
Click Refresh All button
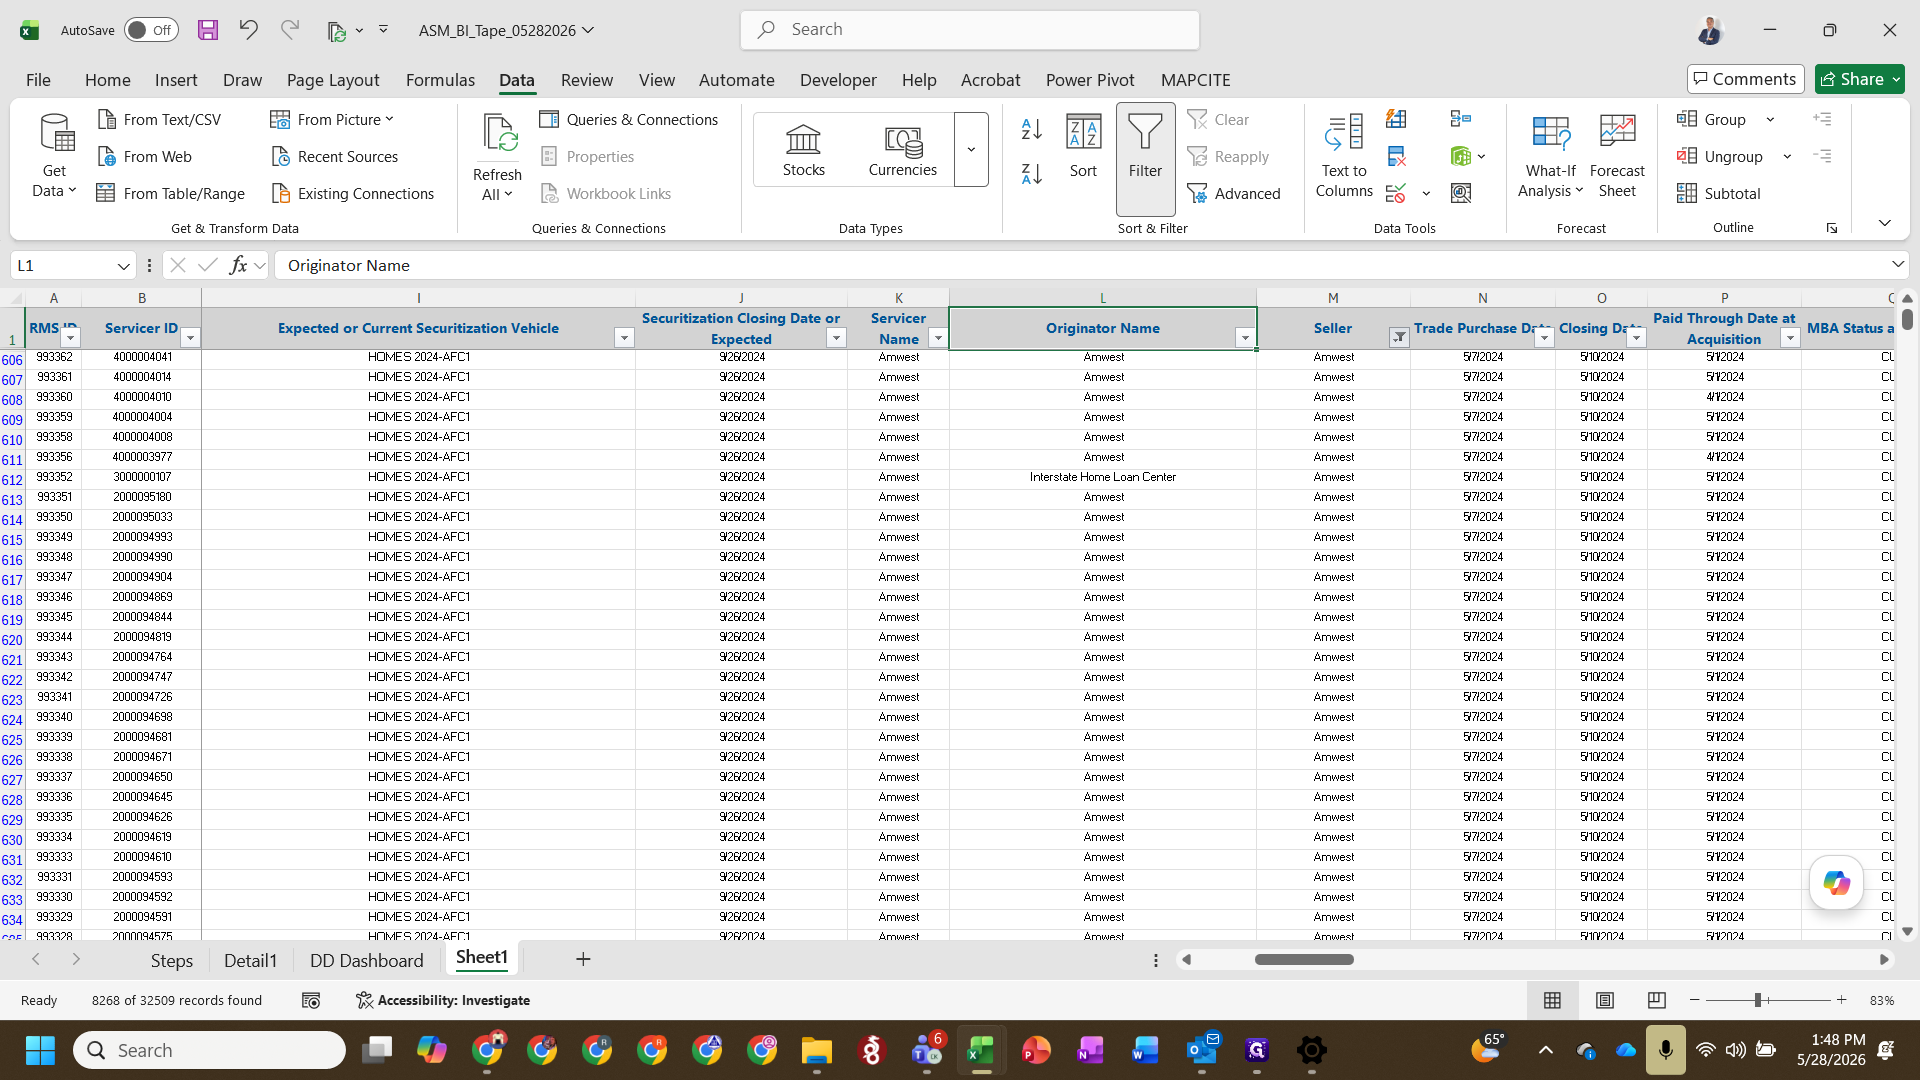pyautogui.click(x=497, y=156)
